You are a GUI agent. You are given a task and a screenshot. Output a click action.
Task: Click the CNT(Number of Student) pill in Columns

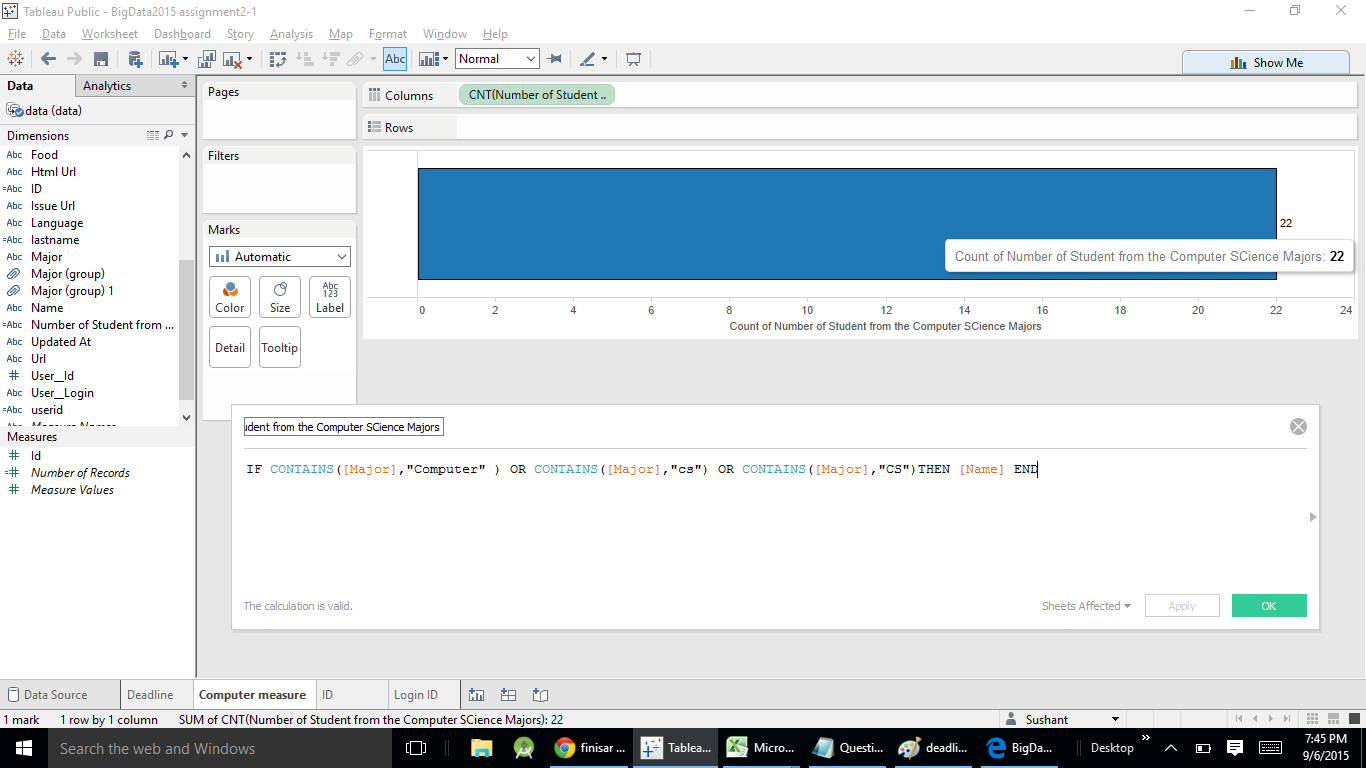(537, 95)
